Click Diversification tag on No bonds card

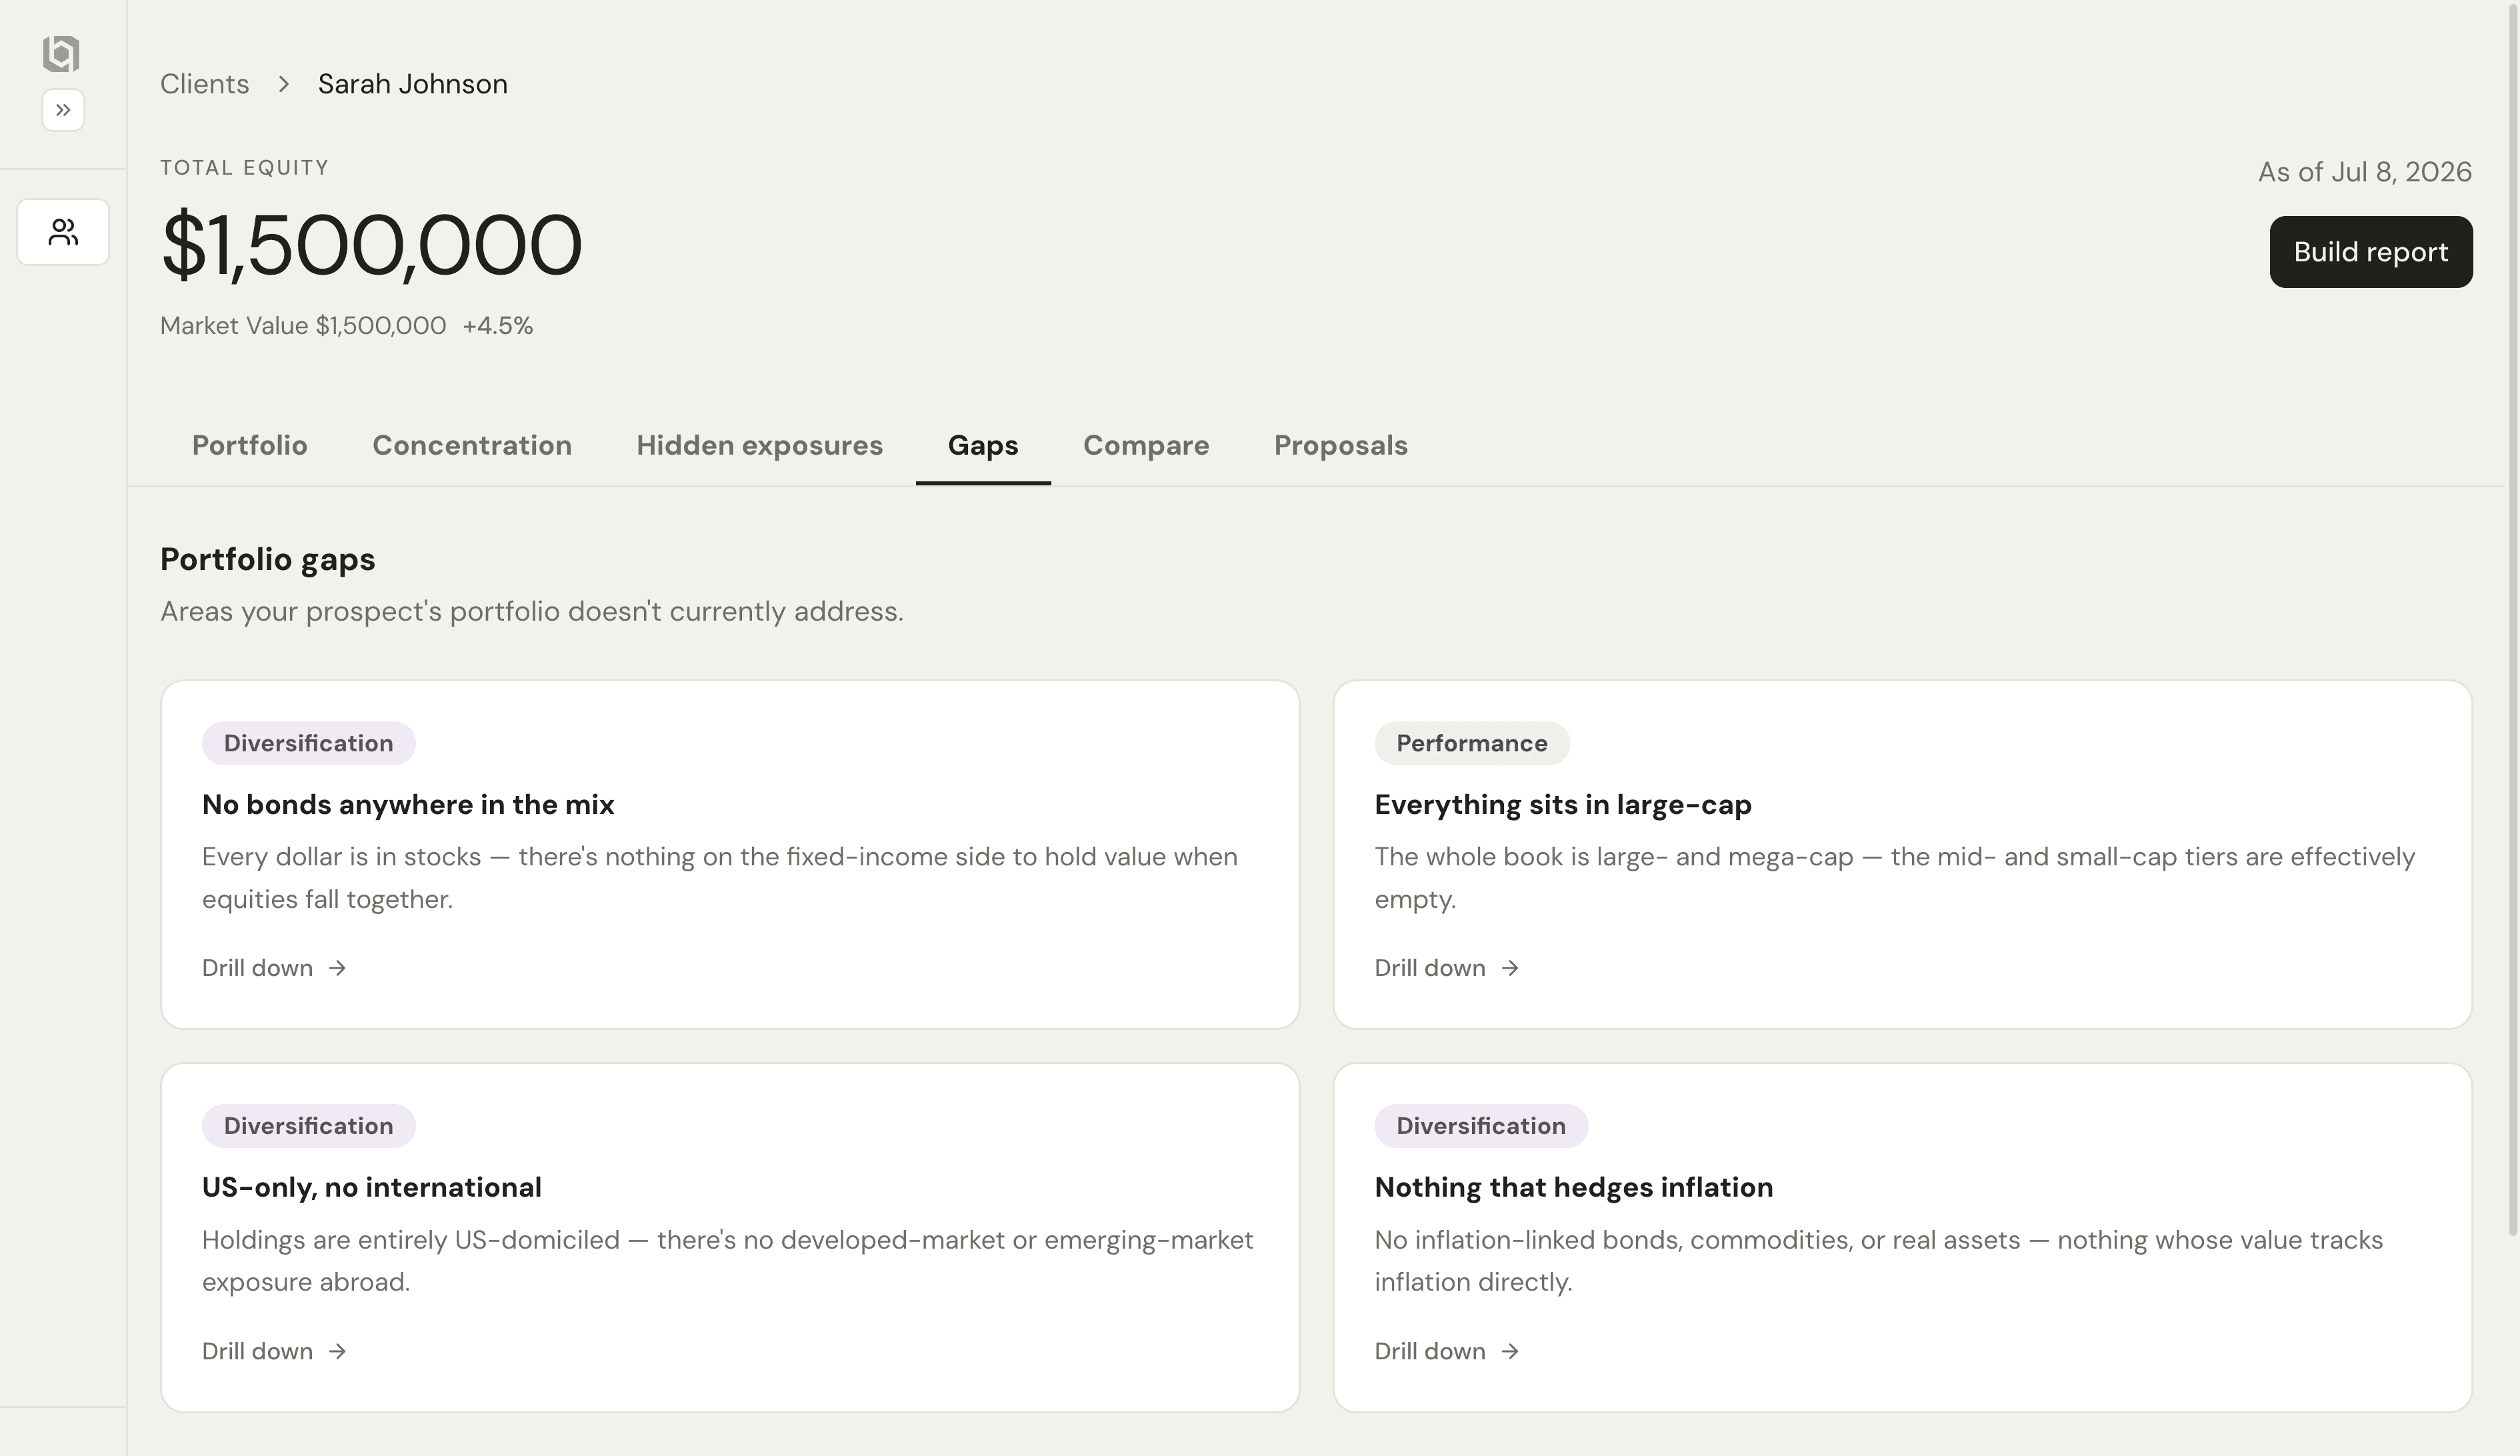tap(308, 743)
